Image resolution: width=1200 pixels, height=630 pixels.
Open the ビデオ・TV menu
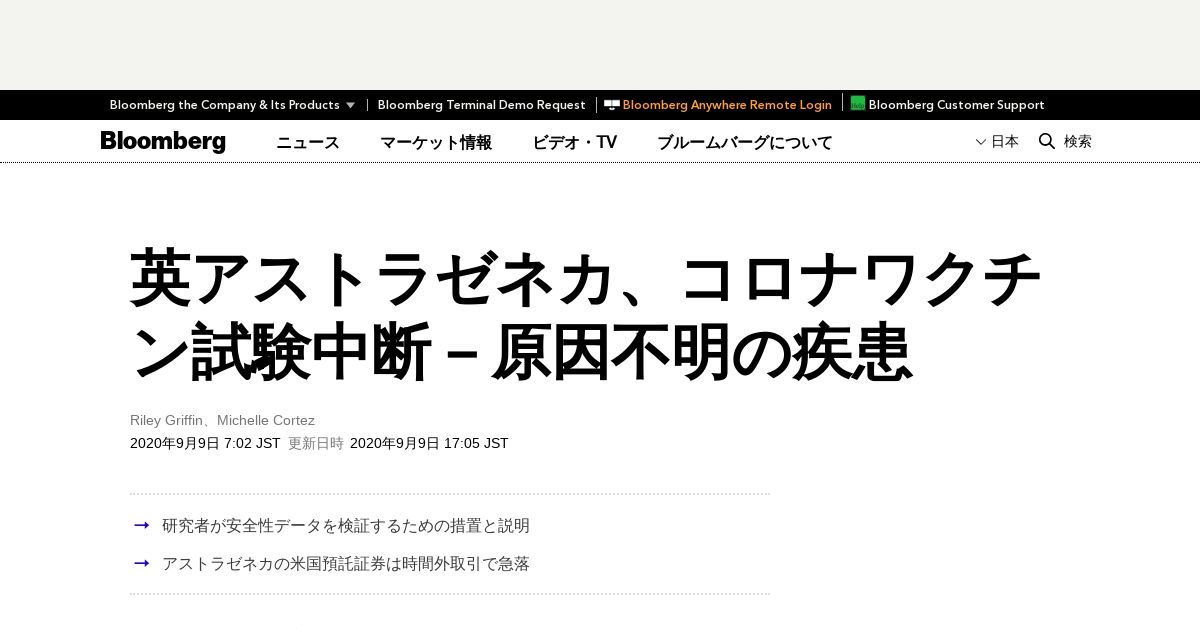click(575, 142)
